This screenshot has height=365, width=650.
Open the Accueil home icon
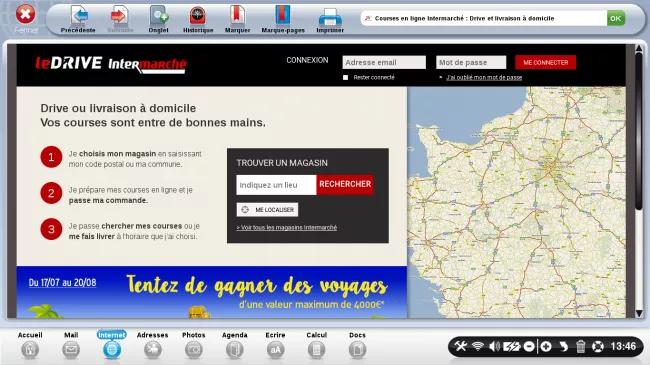(30, 350)
